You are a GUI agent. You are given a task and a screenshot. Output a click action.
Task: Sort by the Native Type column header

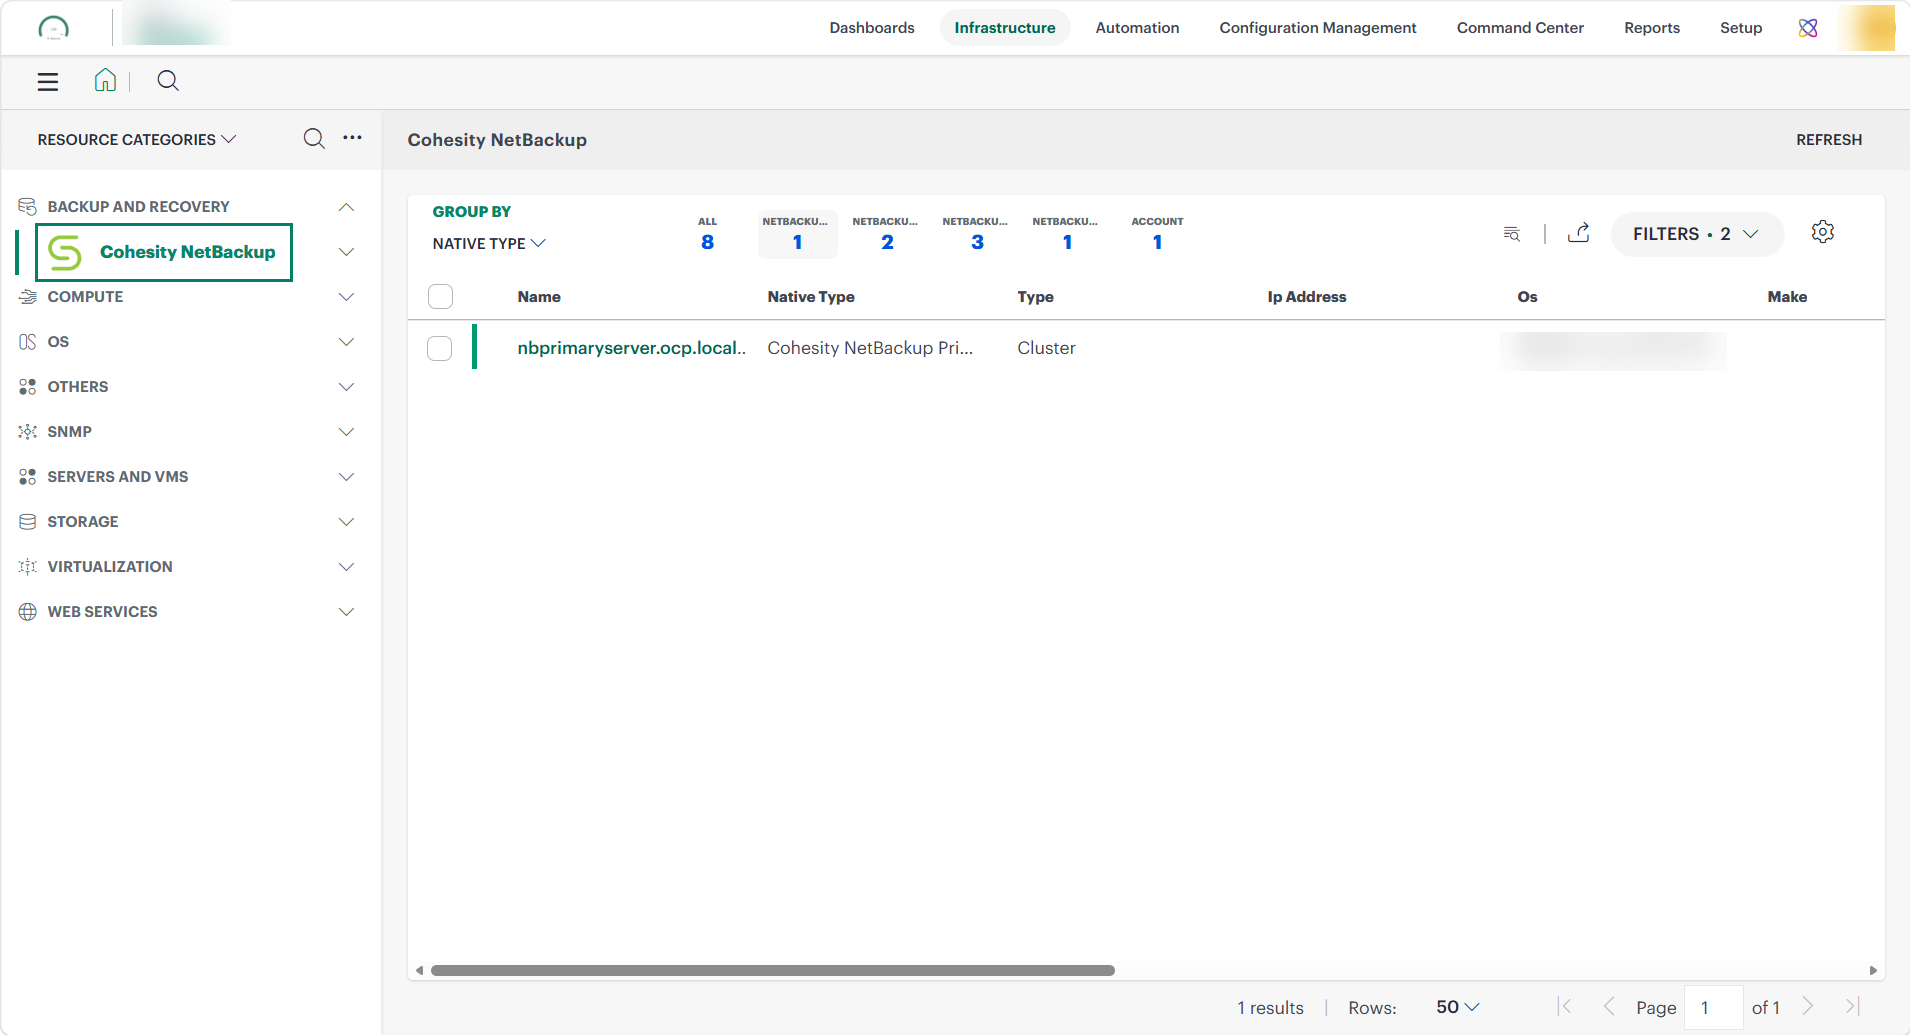pyautogui.click(x=811, y=297)
